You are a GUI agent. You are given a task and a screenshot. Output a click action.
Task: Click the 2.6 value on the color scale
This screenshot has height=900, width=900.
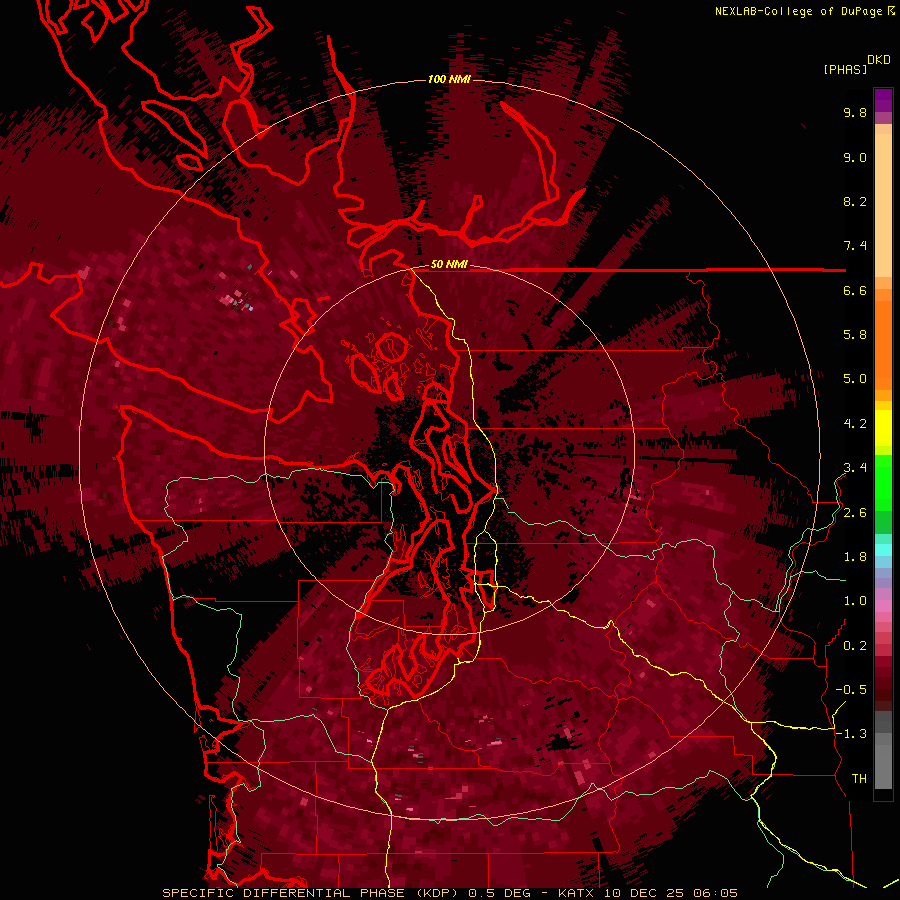(855, 513)
